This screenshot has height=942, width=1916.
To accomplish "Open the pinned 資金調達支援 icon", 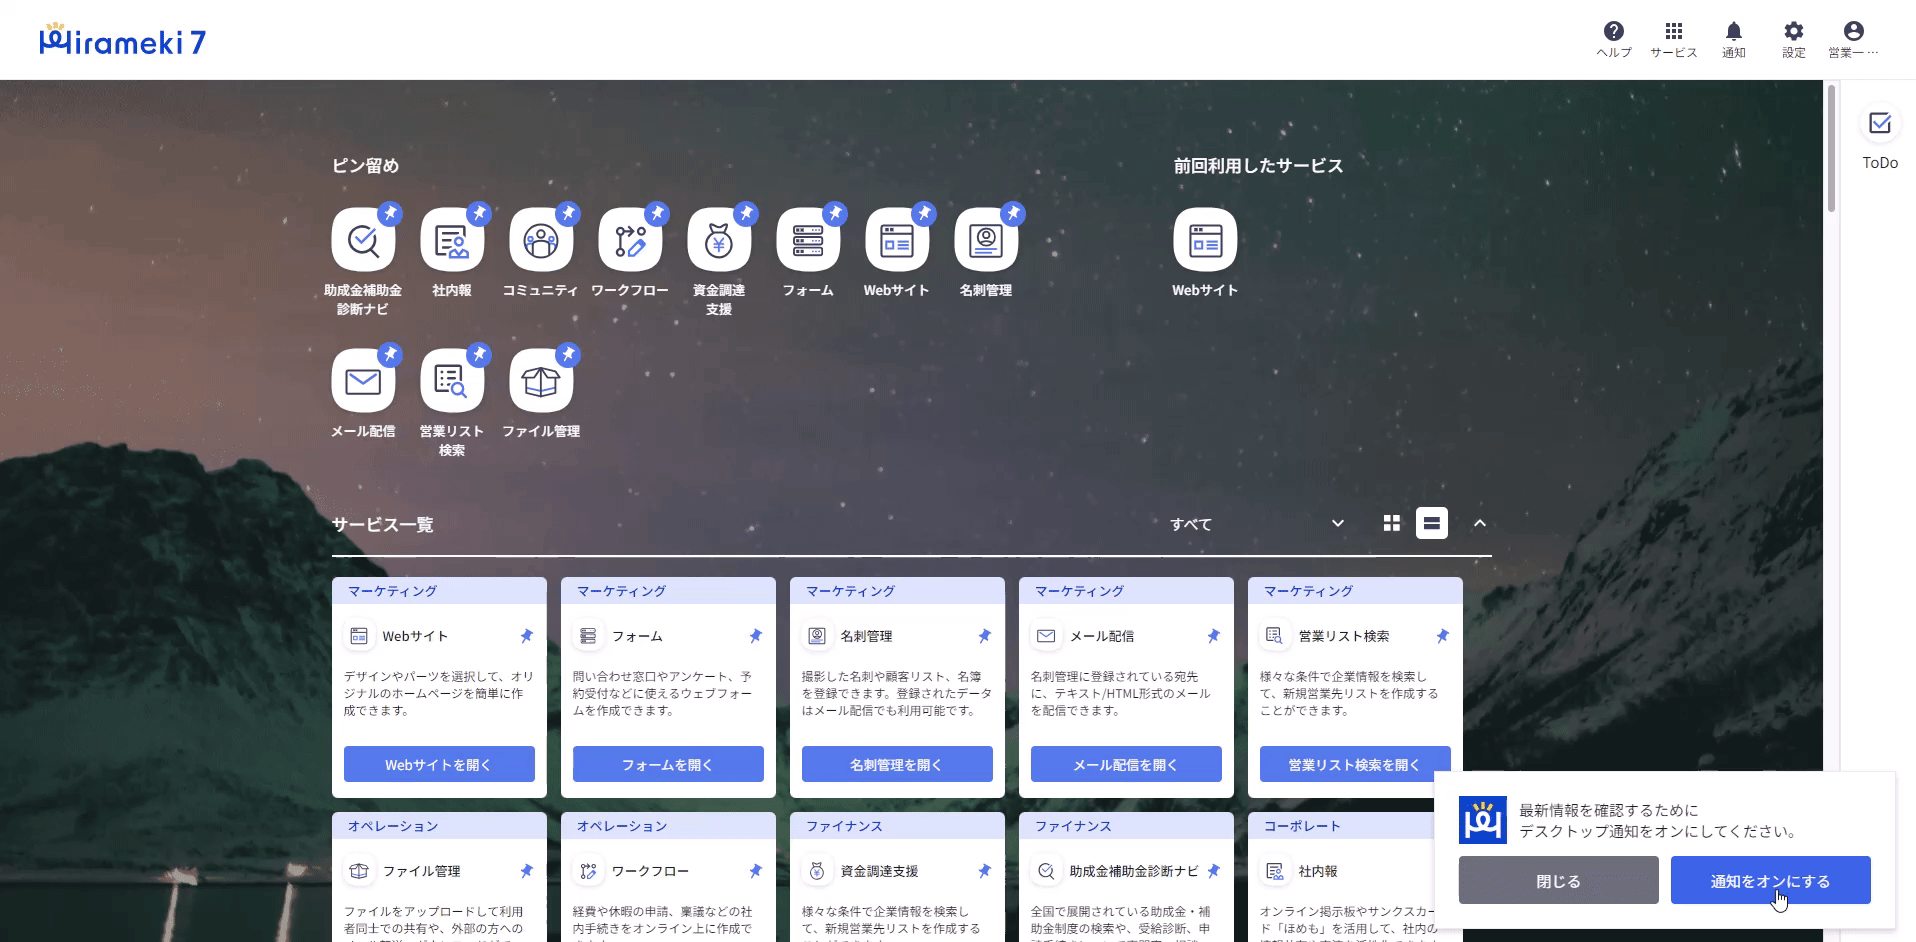I will [719, 240].
